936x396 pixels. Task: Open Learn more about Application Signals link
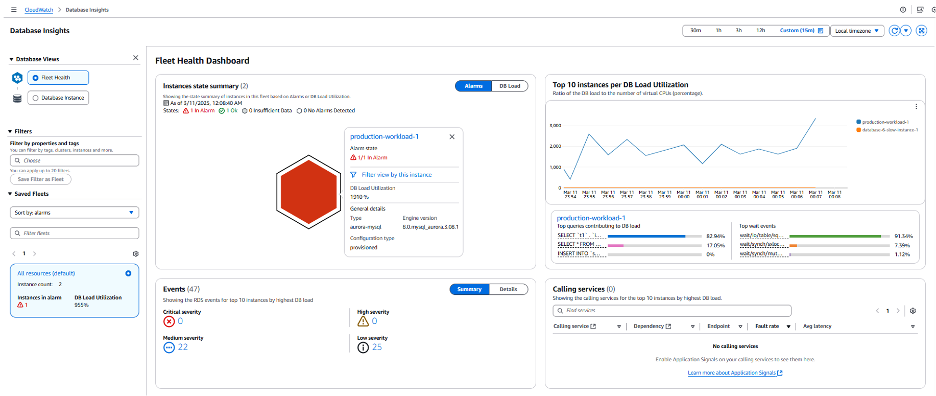735,373
